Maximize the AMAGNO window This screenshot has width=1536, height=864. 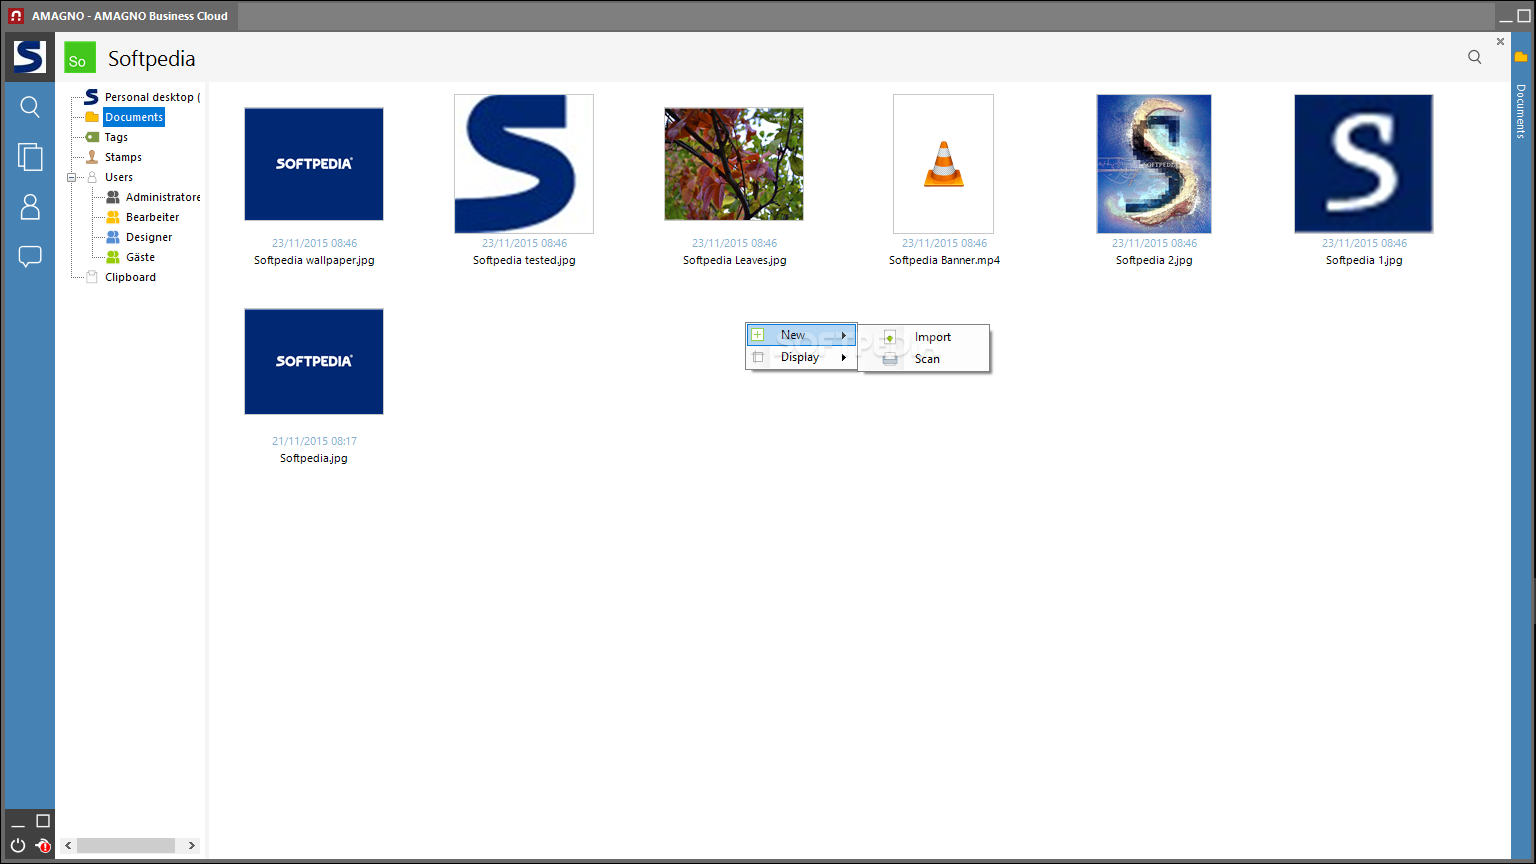click(1524, 16)
